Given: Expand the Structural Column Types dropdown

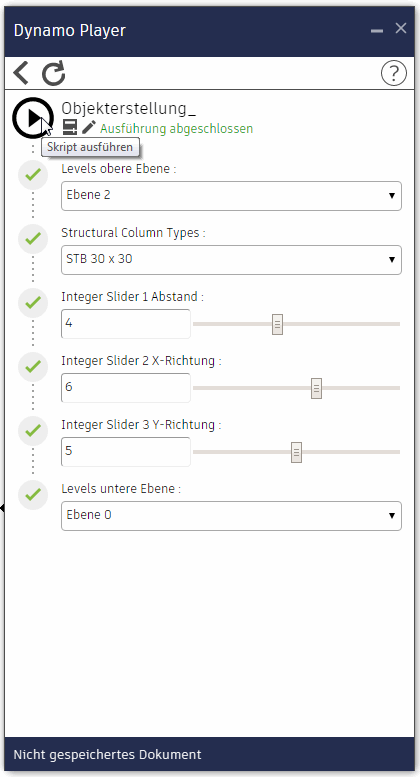Looking at the screenshot, I should tap(231, 260).
